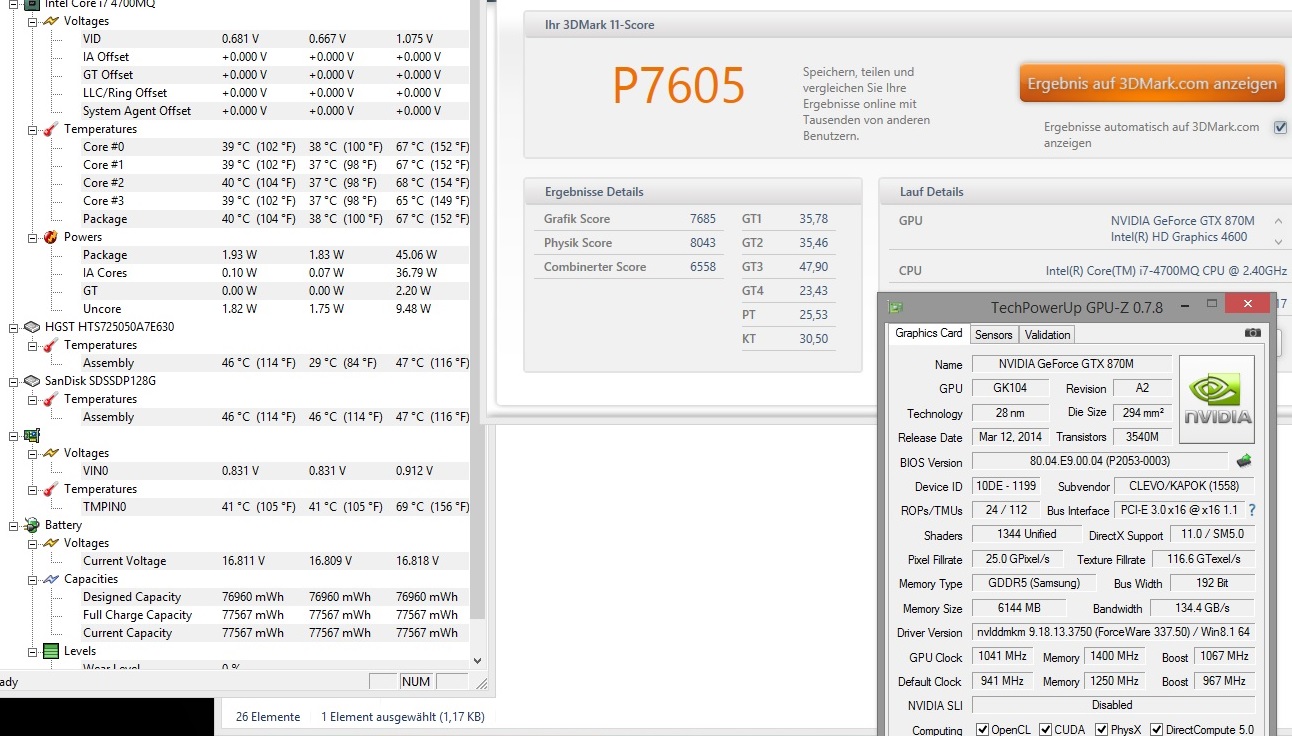1292x736 pixels.
Task: Click the HWMonitor scrollbar down arrow
Action: (477, 660)
